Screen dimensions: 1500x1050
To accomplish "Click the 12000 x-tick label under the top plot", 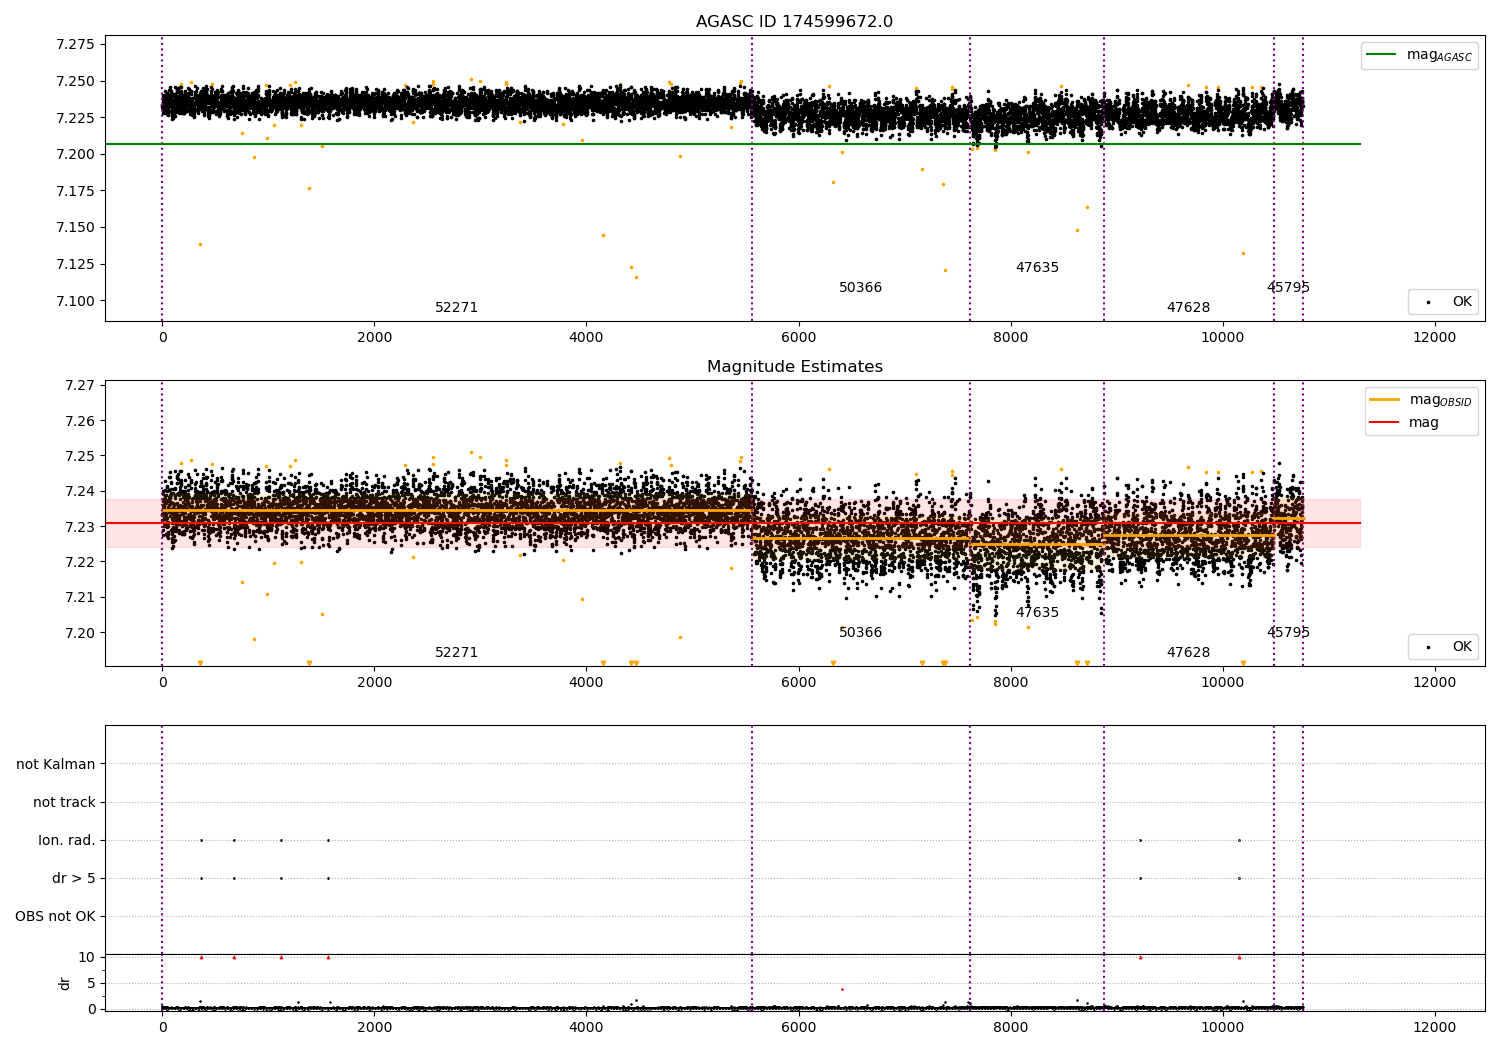I will [x=1434, y=338].
